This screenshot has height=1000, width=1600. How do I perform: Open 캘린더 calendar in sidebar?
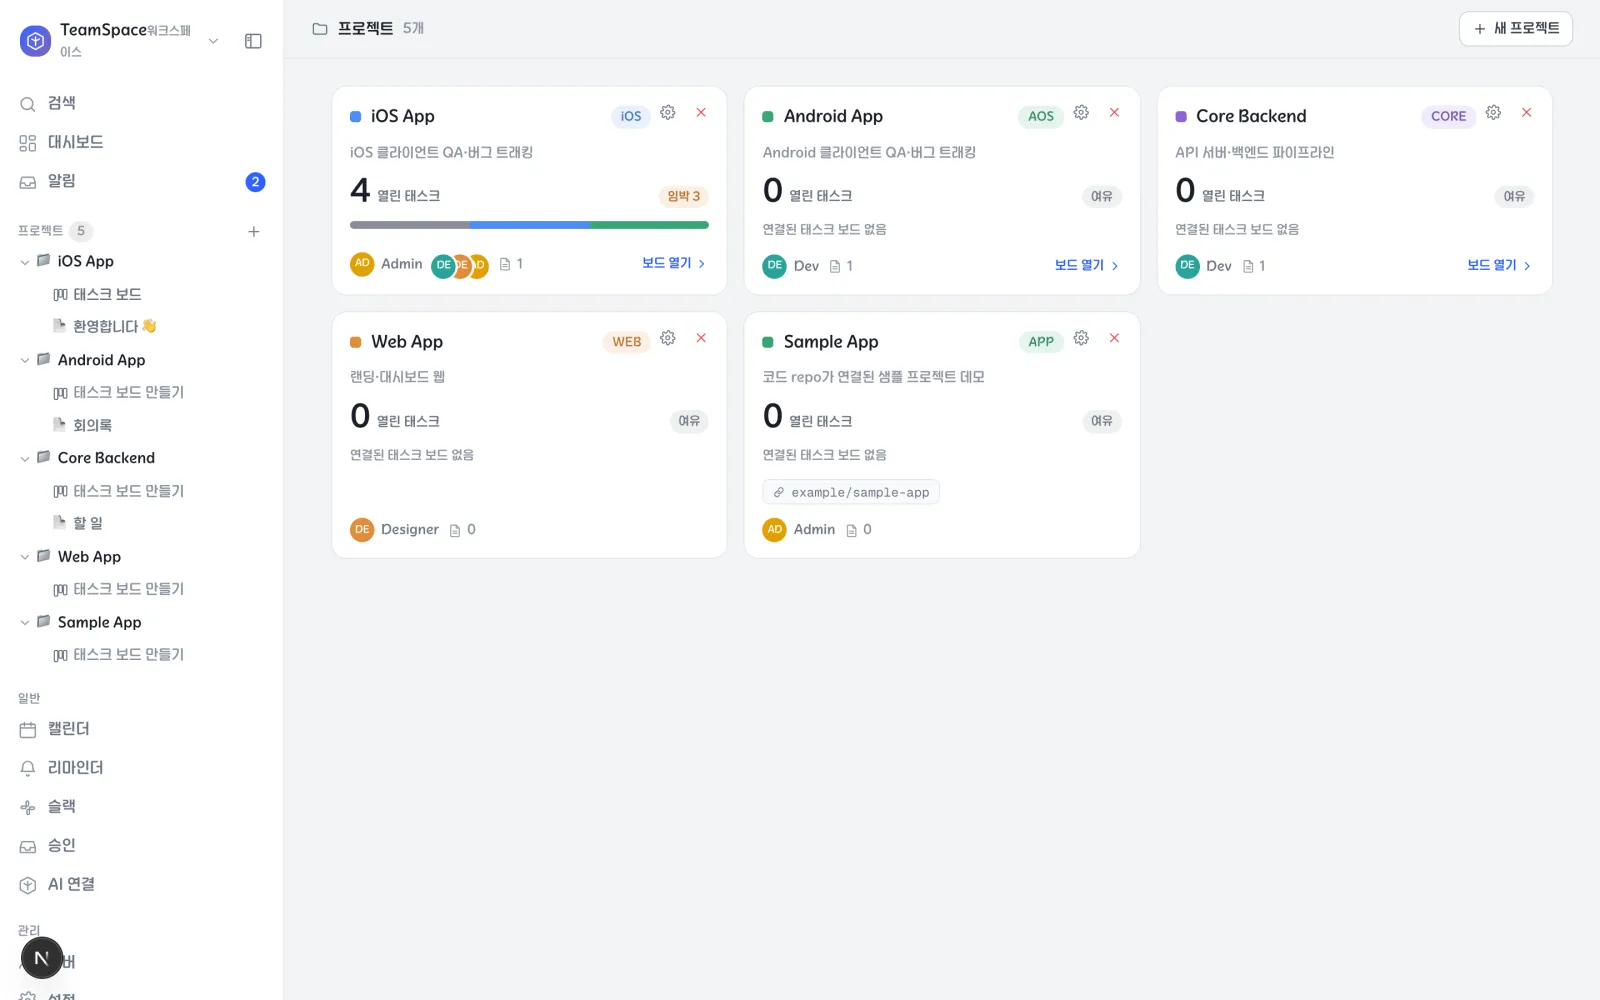(x=141, y=729)
